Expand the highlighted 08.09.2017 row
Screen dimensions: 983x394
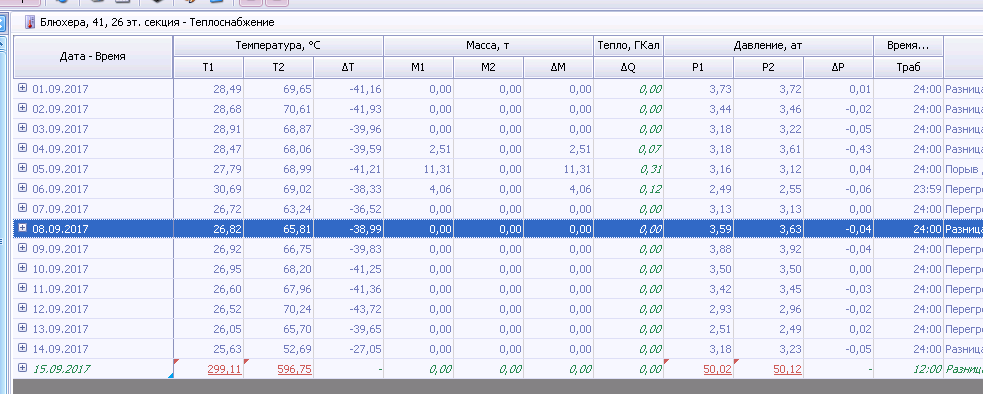point(23,228)
